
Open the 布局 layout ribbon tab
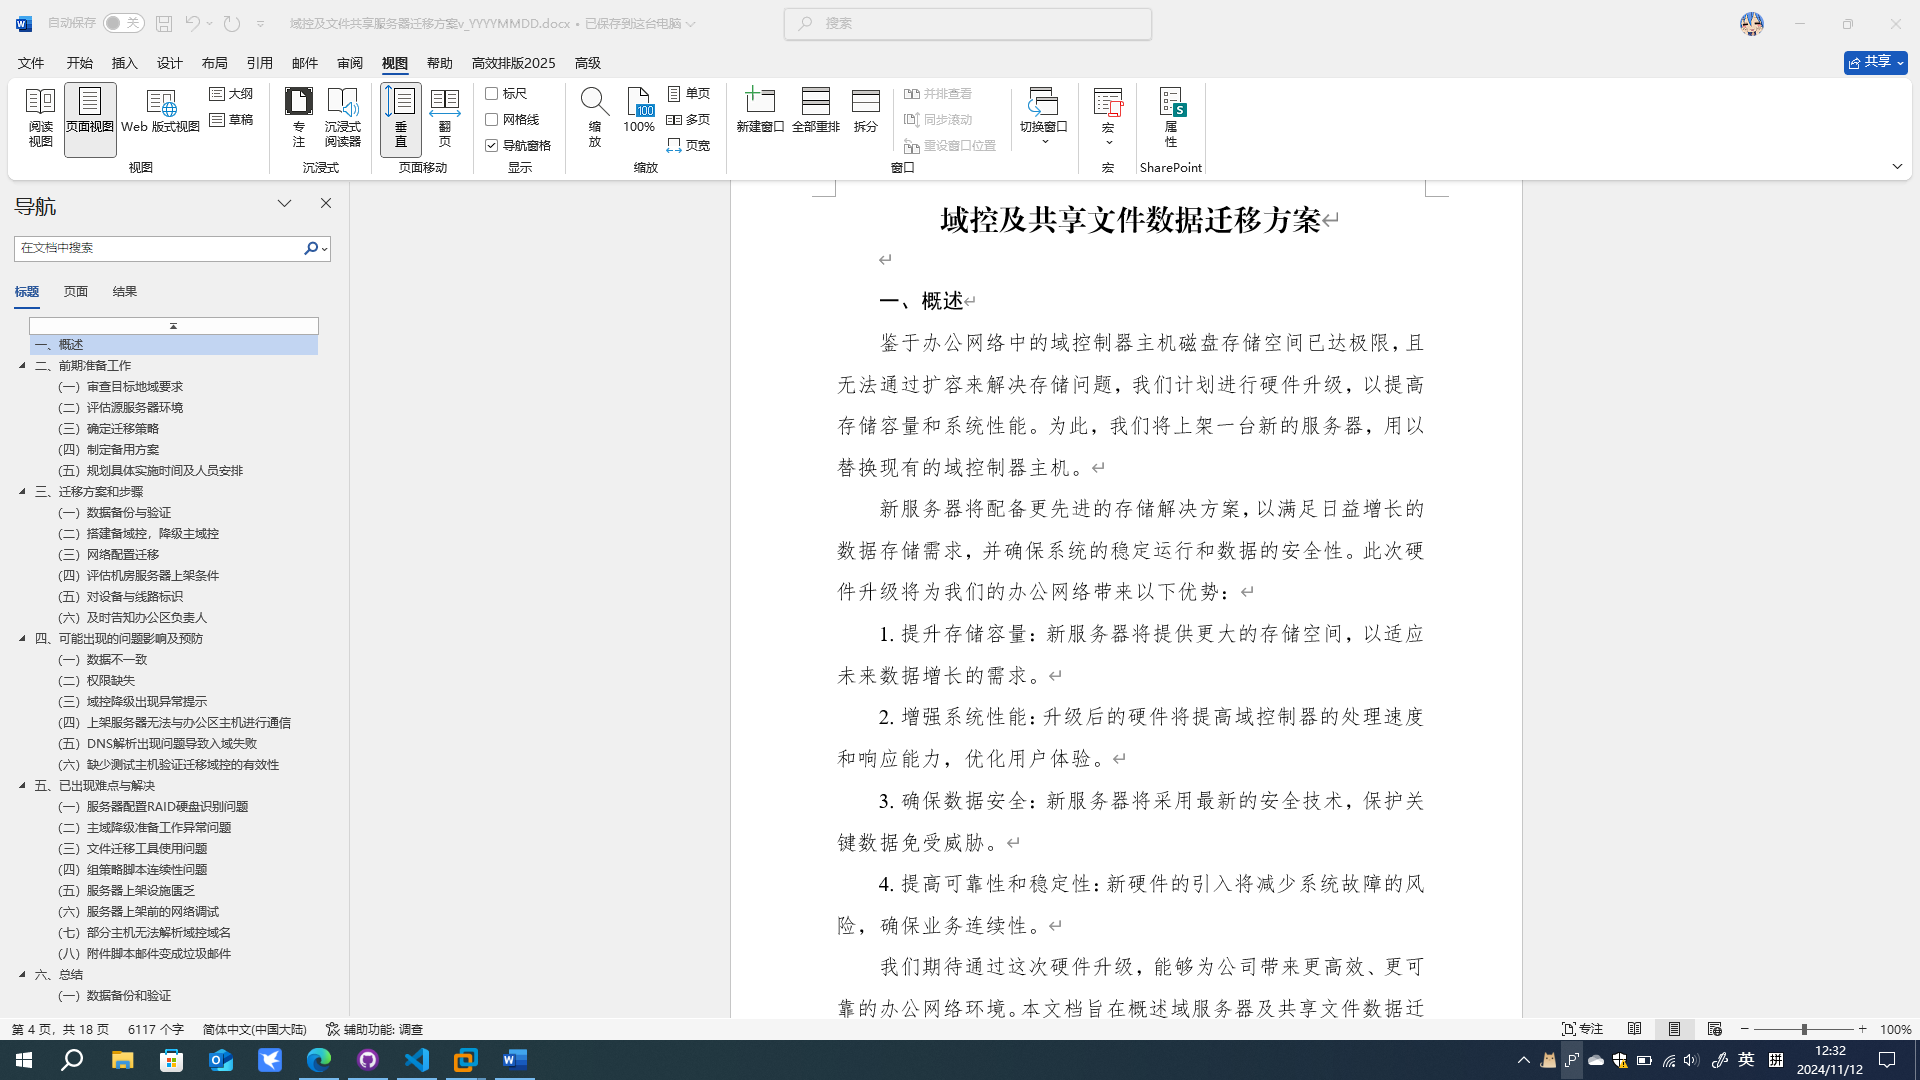point(214,63)
